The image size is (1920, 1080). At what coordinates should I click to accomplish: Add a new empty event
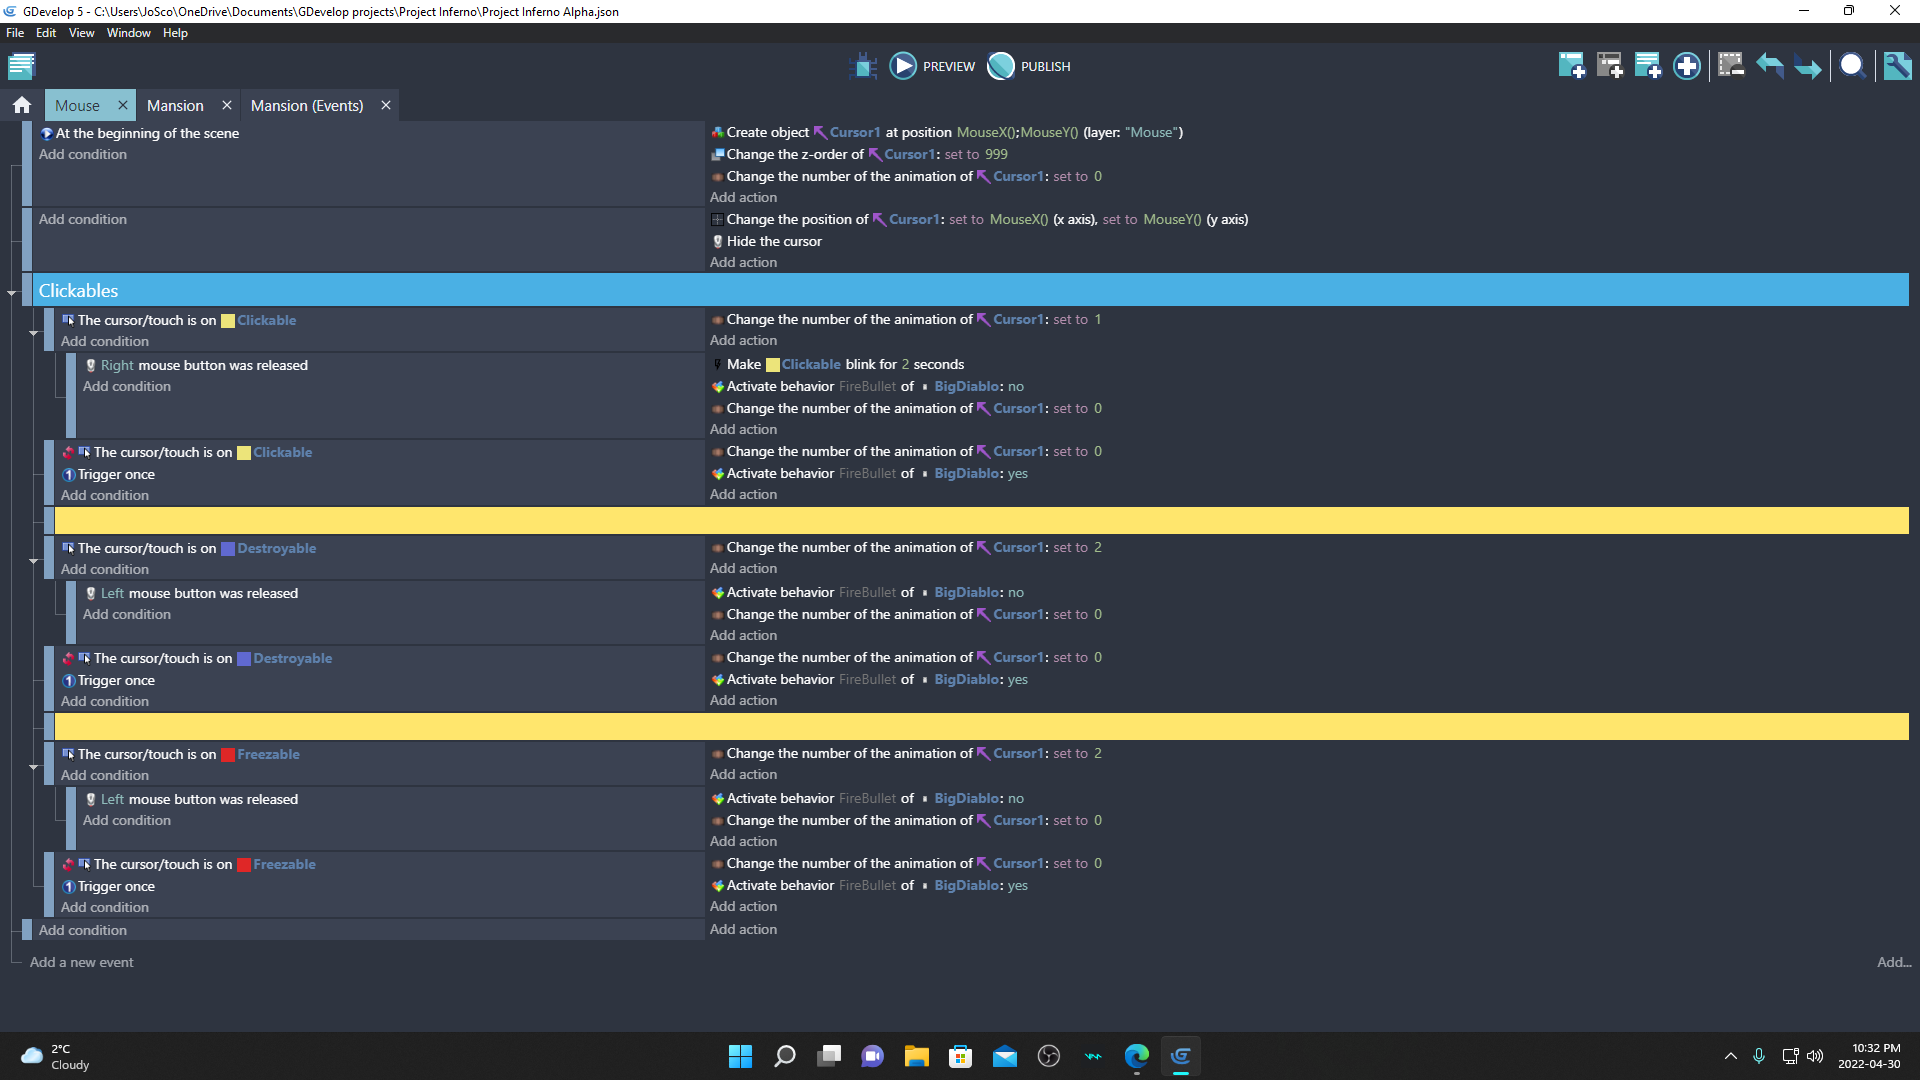tap(1572, 66)
